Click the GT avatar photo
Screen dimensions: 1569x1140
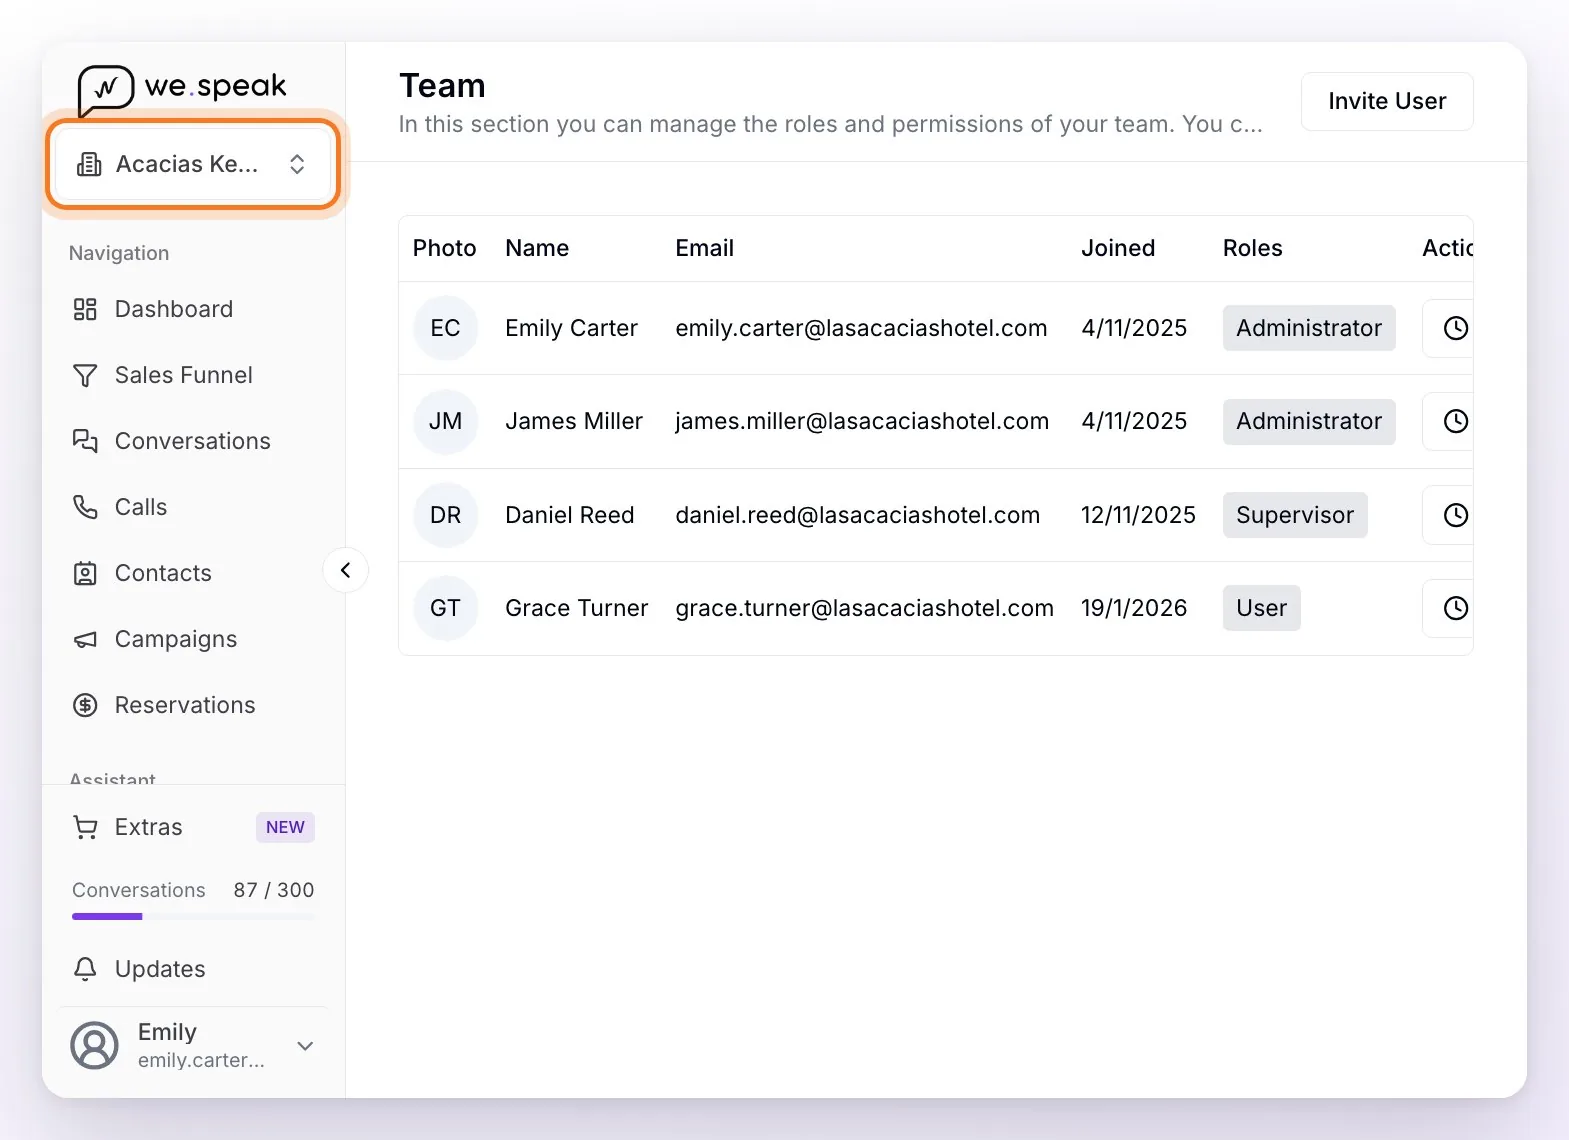click(446, 608)
